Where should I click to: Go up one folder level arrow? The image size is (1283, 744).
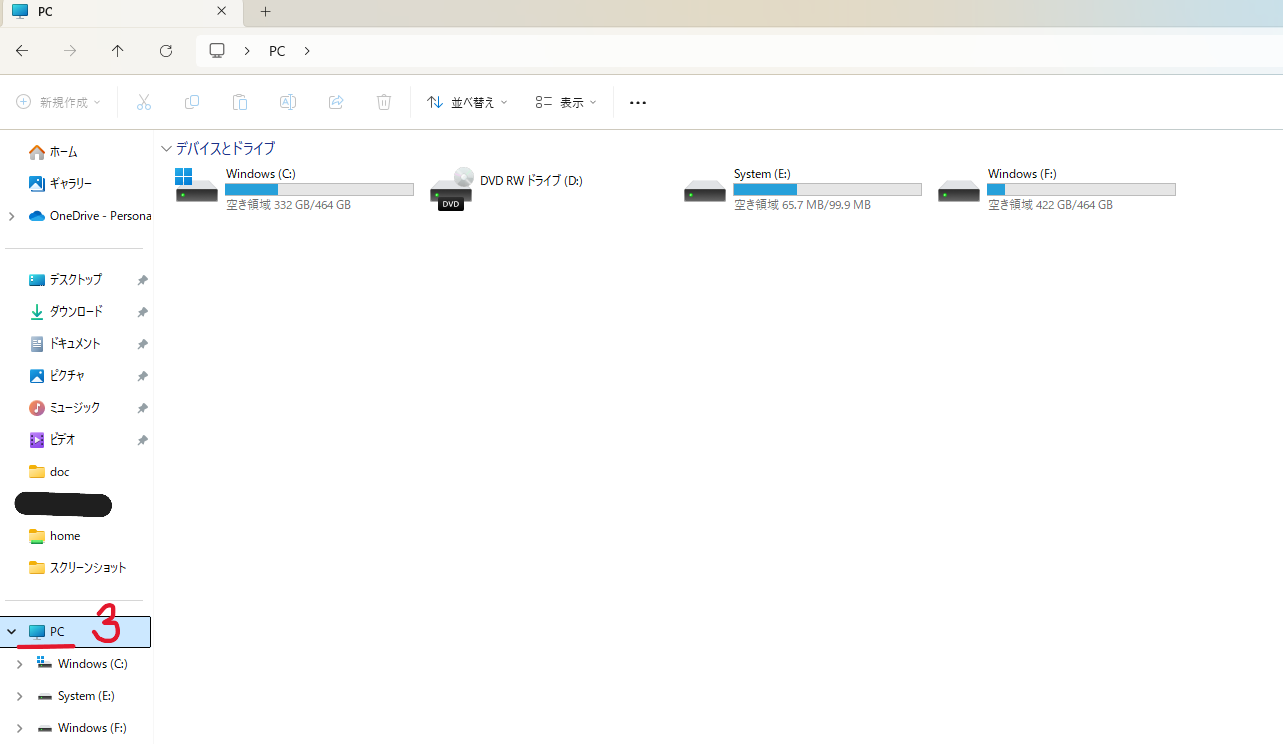pos(118,51)
